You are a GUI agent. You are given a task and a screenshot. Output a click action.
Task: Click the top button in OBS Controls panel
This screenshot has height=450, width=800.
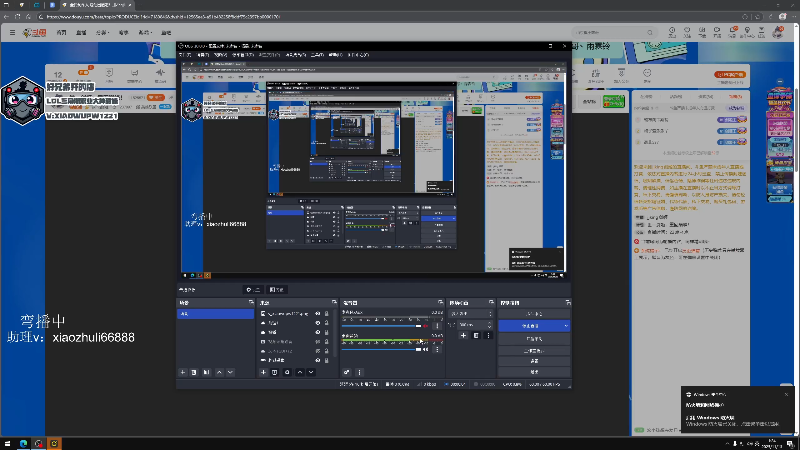[x=534, y=313]
